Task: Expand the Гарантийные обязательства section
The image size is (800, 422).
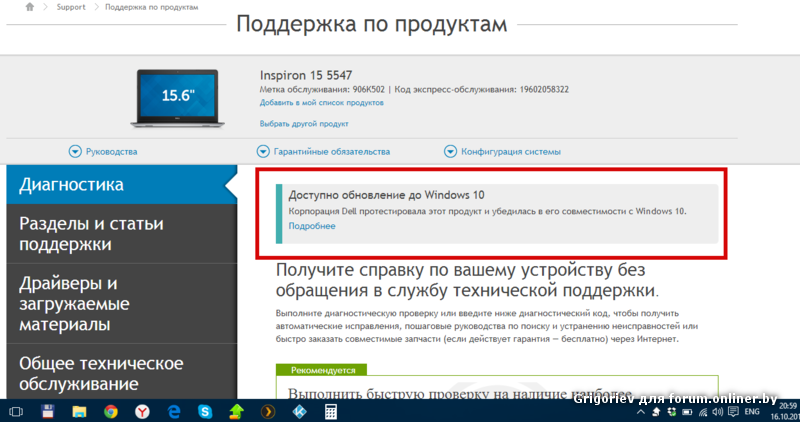Action: tap(323, 152)
